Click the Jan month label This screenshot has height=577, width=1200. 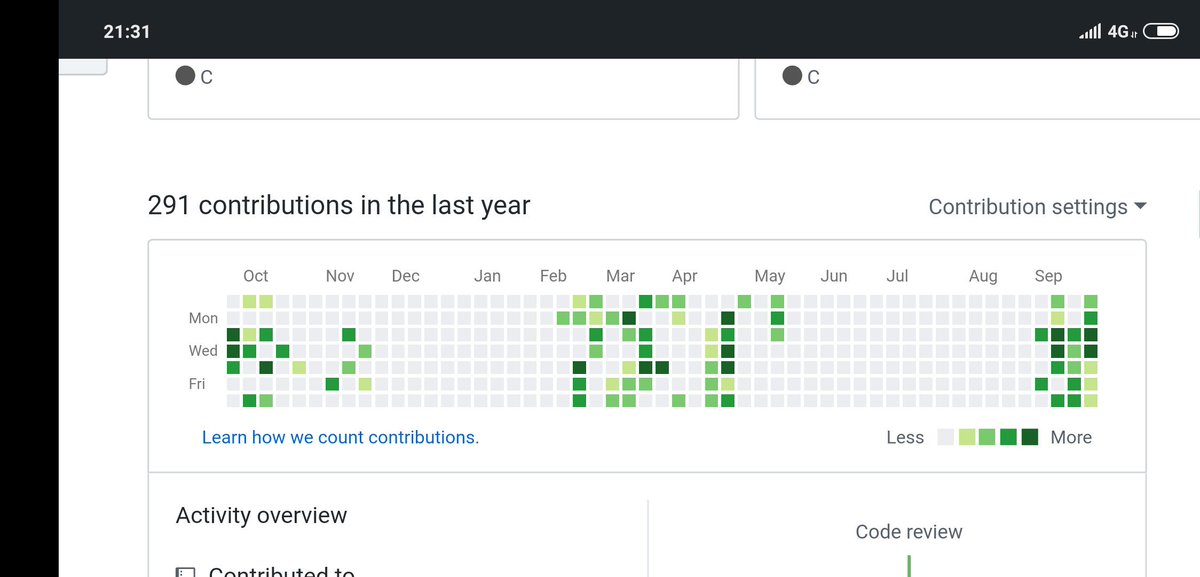(487, 276)
